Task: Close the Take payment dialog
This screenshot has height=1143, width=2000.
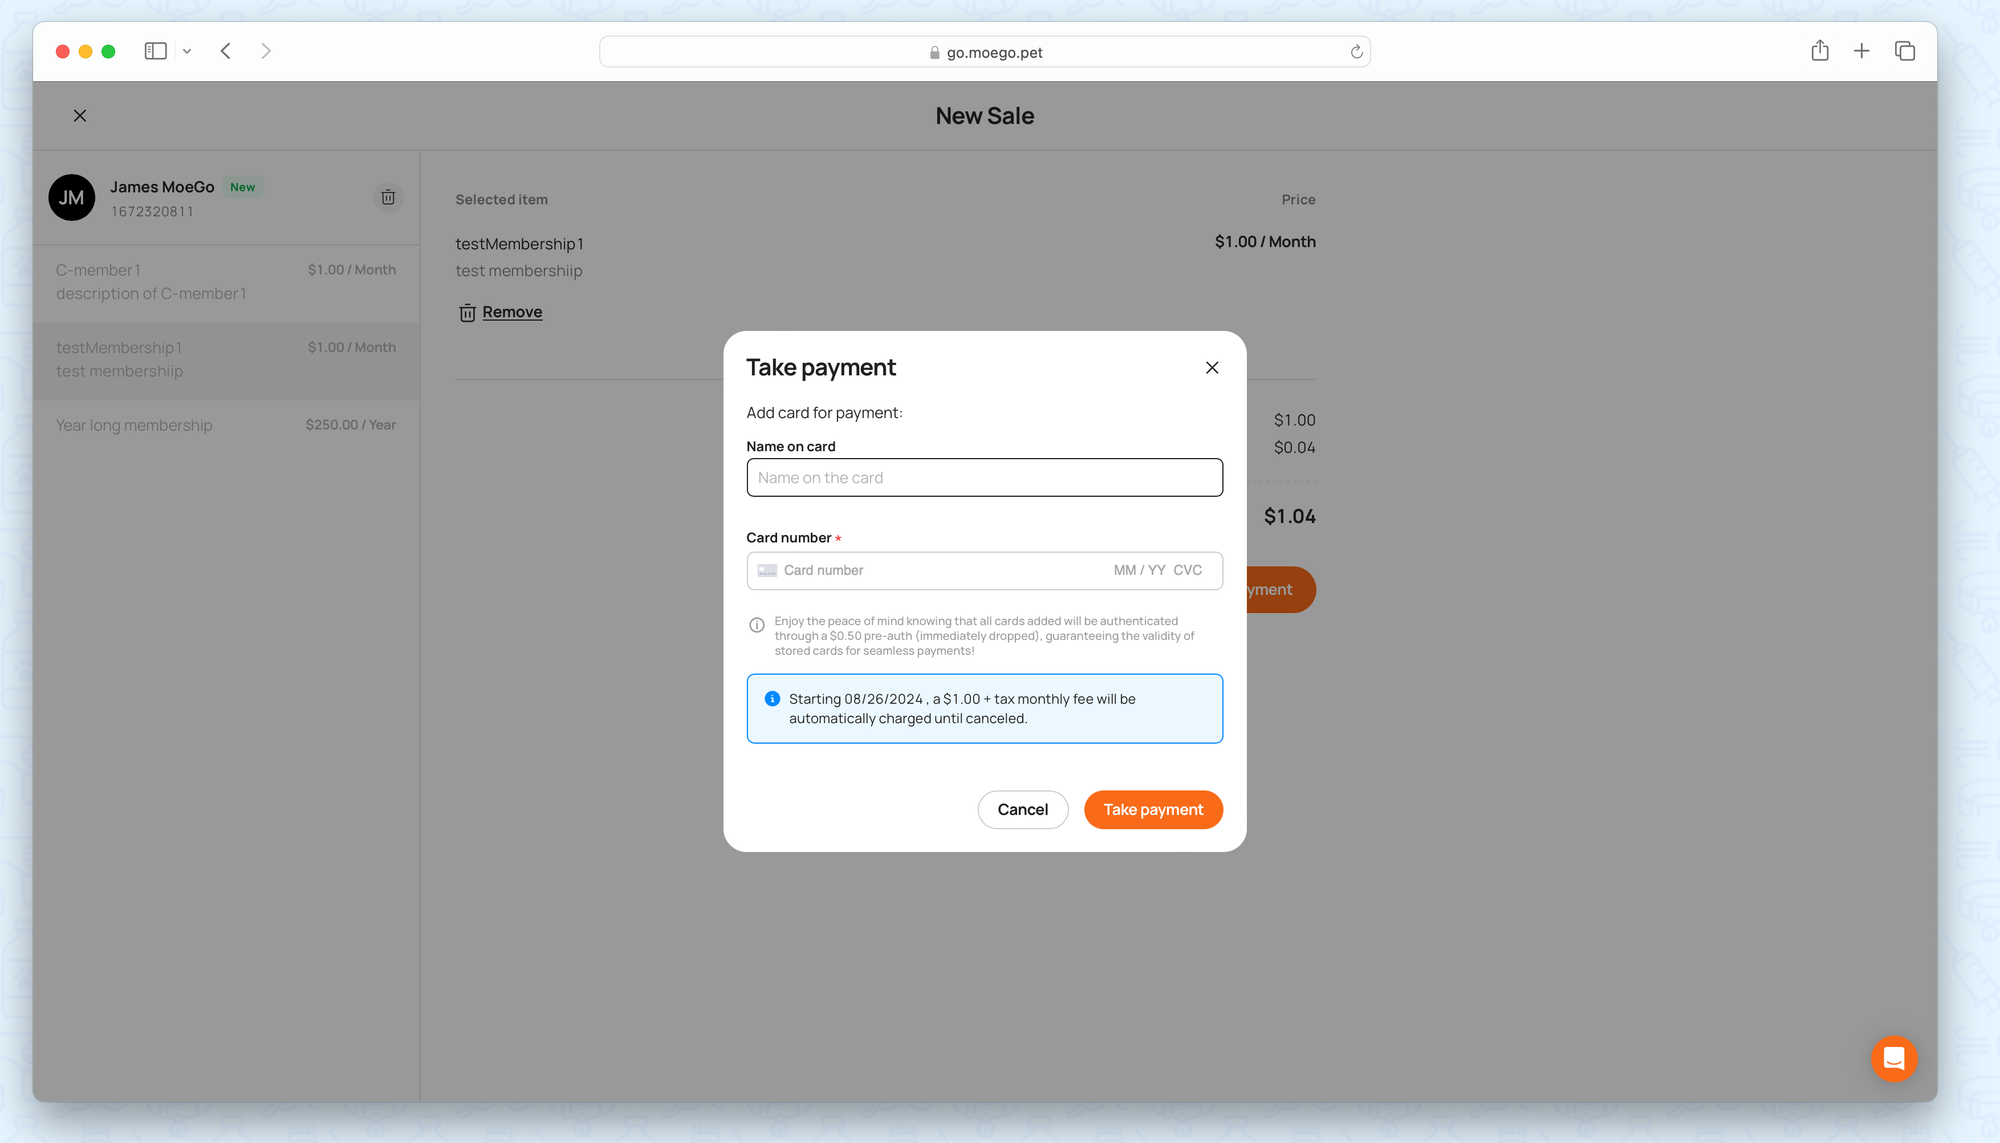Action: [x=1211, y=368]
